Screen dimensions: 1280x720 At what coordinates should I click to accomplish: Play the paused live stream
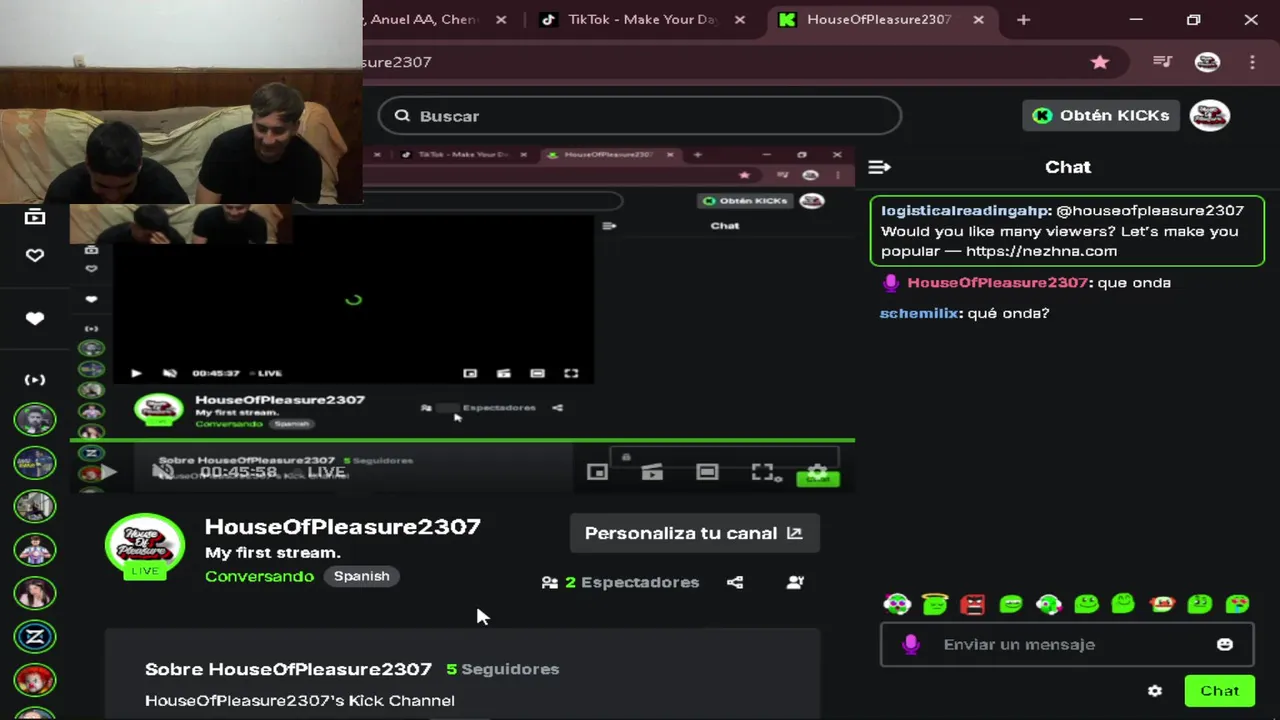click(x=108, y=472)
